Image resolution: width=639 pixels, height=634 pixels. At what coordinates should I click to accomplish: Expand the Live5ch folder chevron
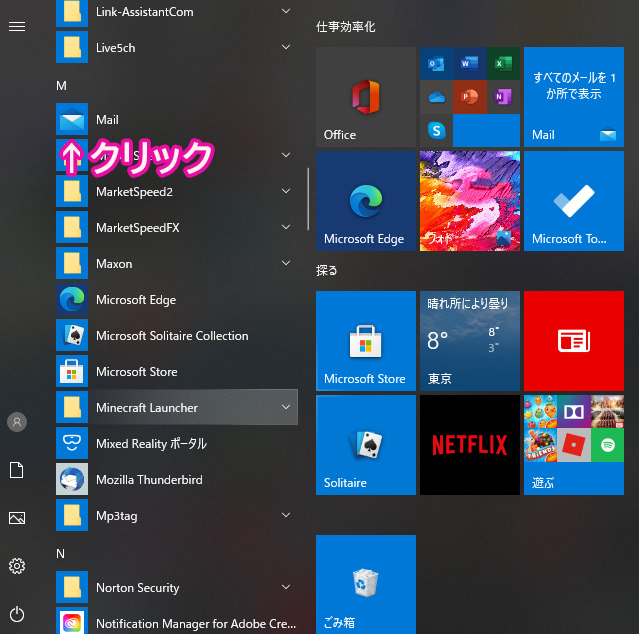[x=286, y=47]
